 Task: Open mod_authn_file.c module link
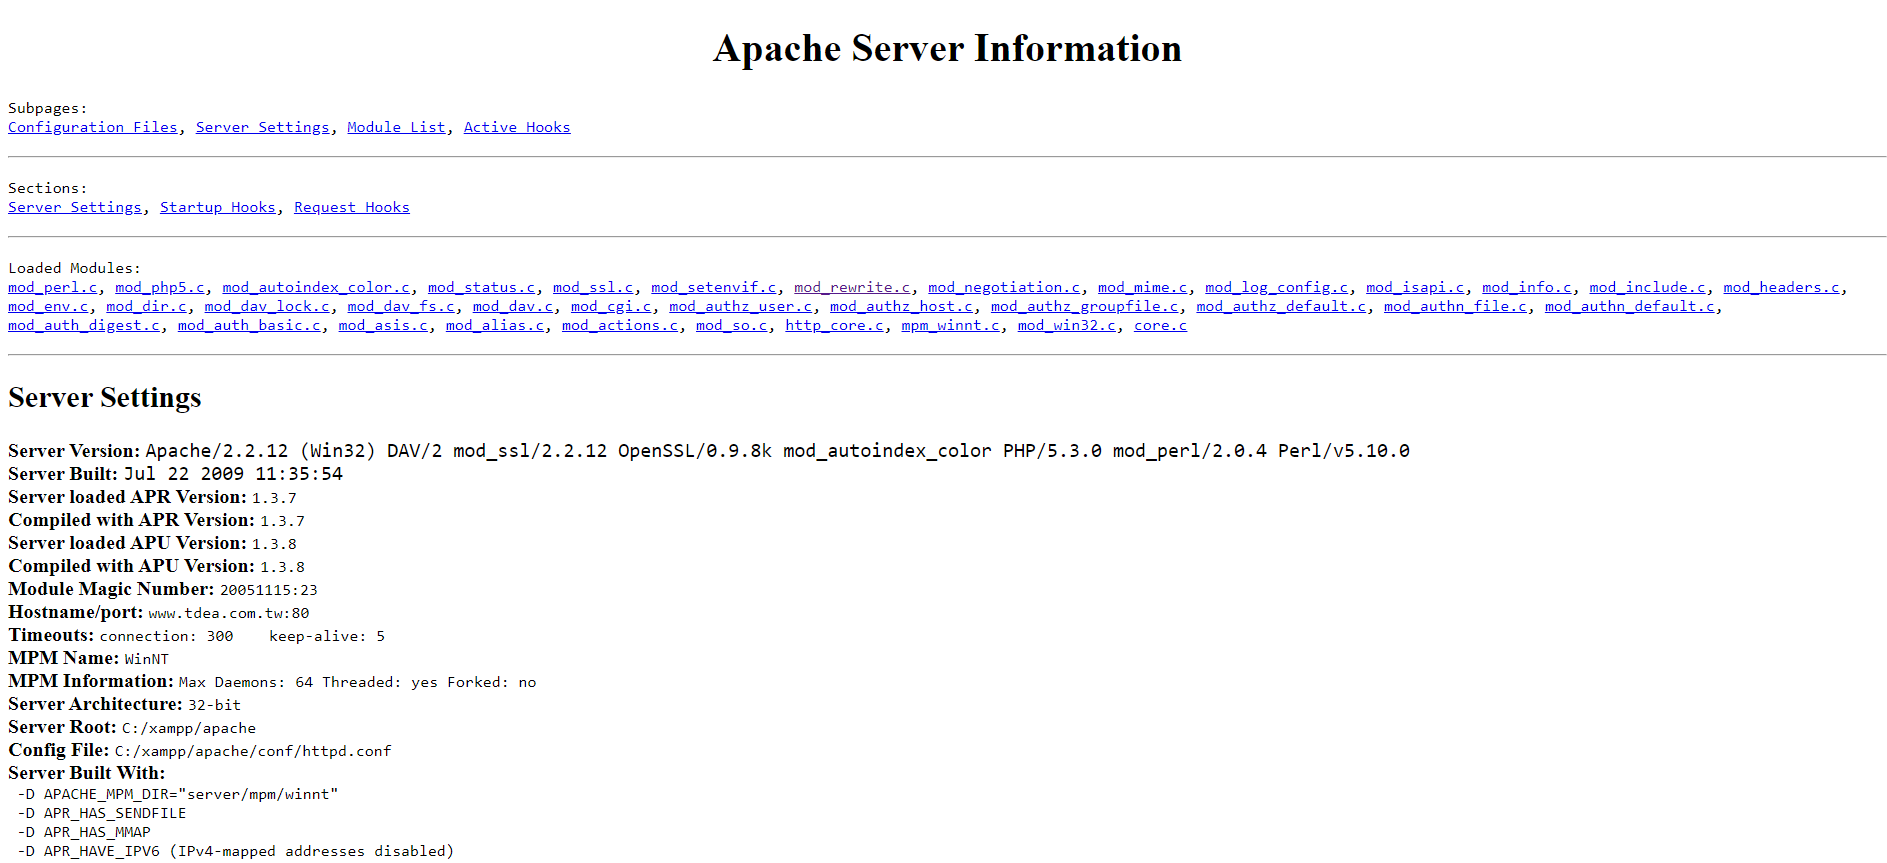coord(1456,306)
